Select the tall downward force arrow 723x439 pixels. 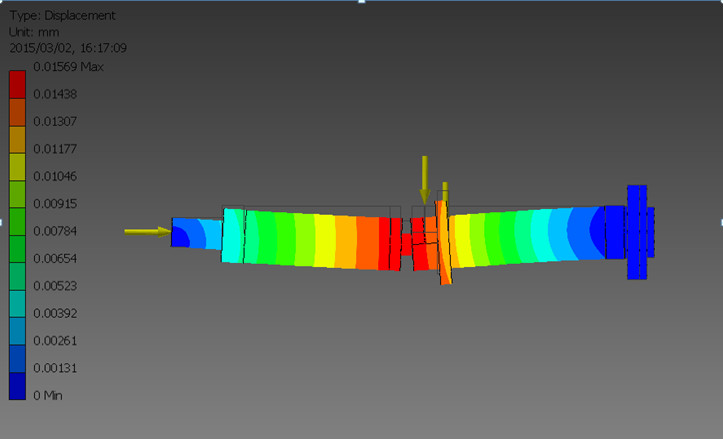(x=425, y=180)
